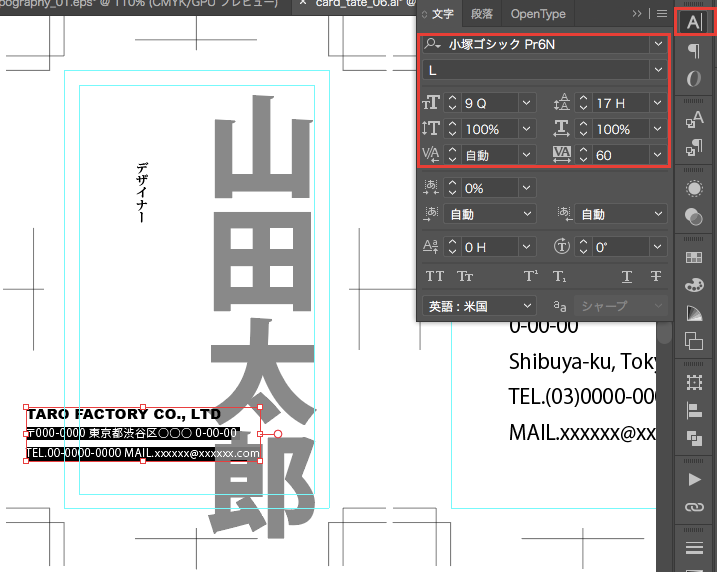
Task: Open the Paragraph panel icon in dock
Action: [693, 51]
